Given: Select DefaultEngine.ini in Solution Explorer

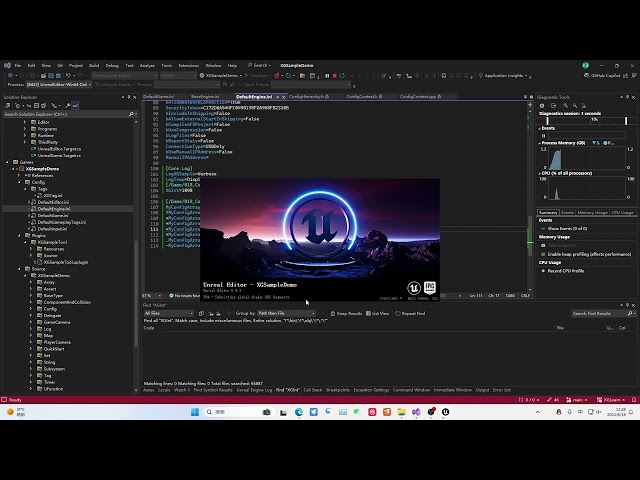Looking at the screenshot, I should pyautogui.click(x=53, y=209).
